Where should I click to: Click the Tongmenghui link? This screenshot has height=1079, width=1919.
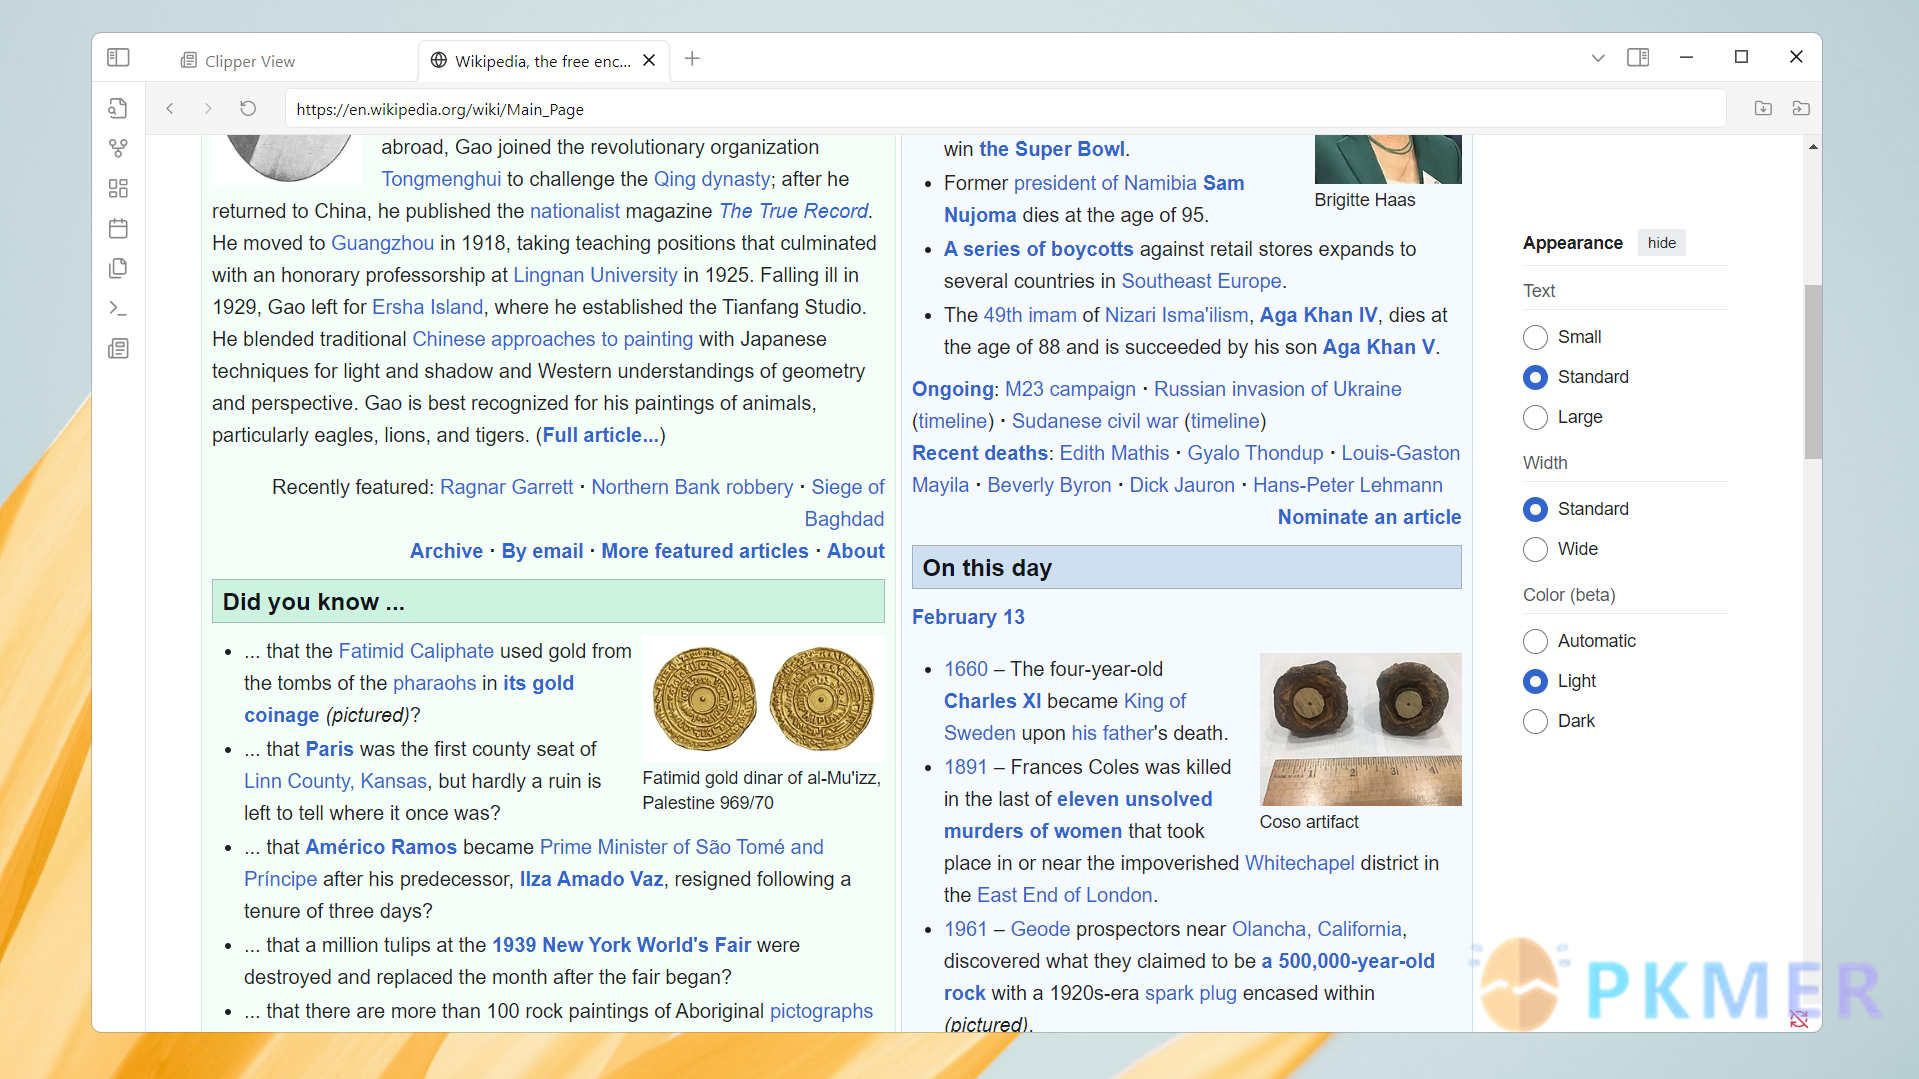pos(441,179)
